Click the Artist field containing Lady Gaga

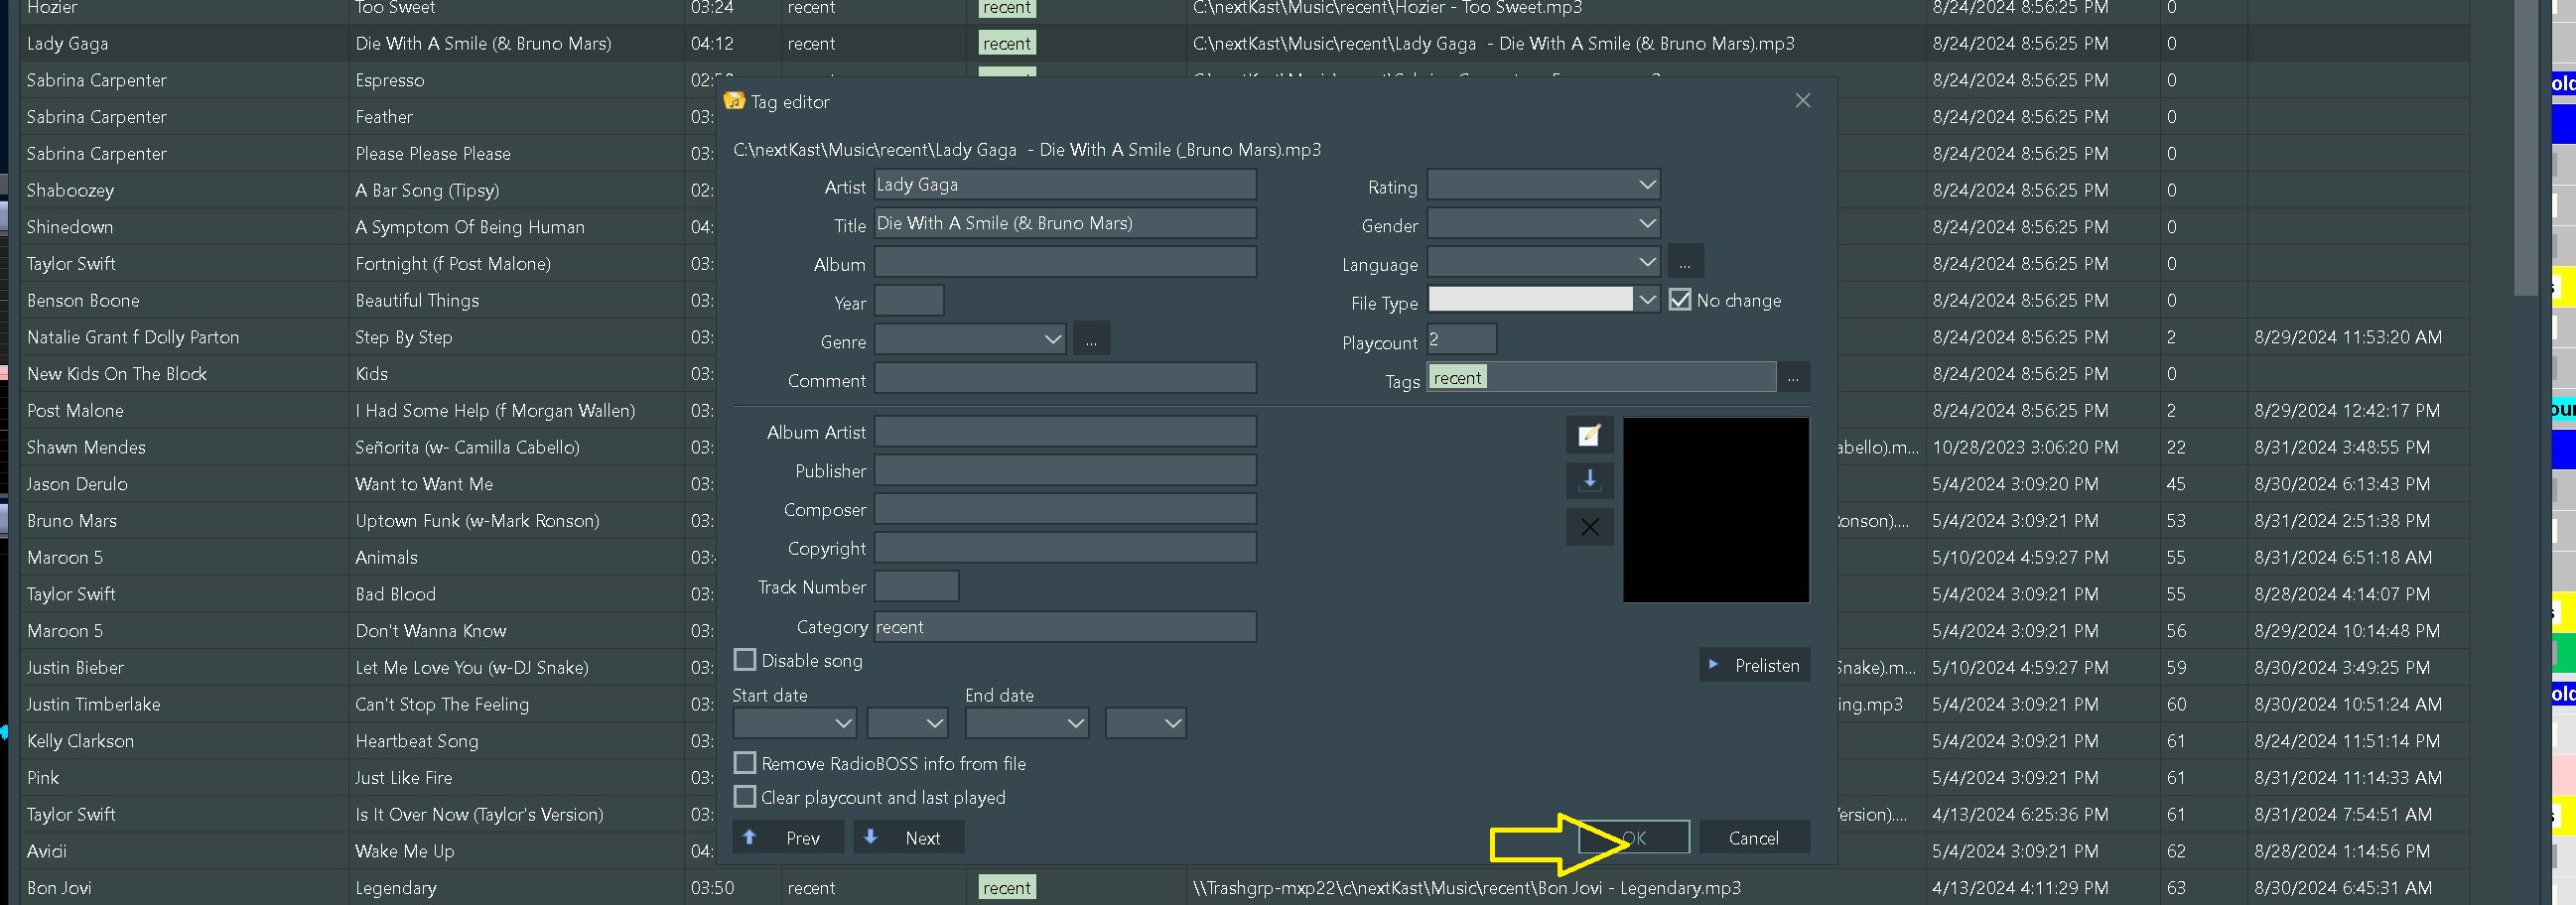[x=1065, y=185]
